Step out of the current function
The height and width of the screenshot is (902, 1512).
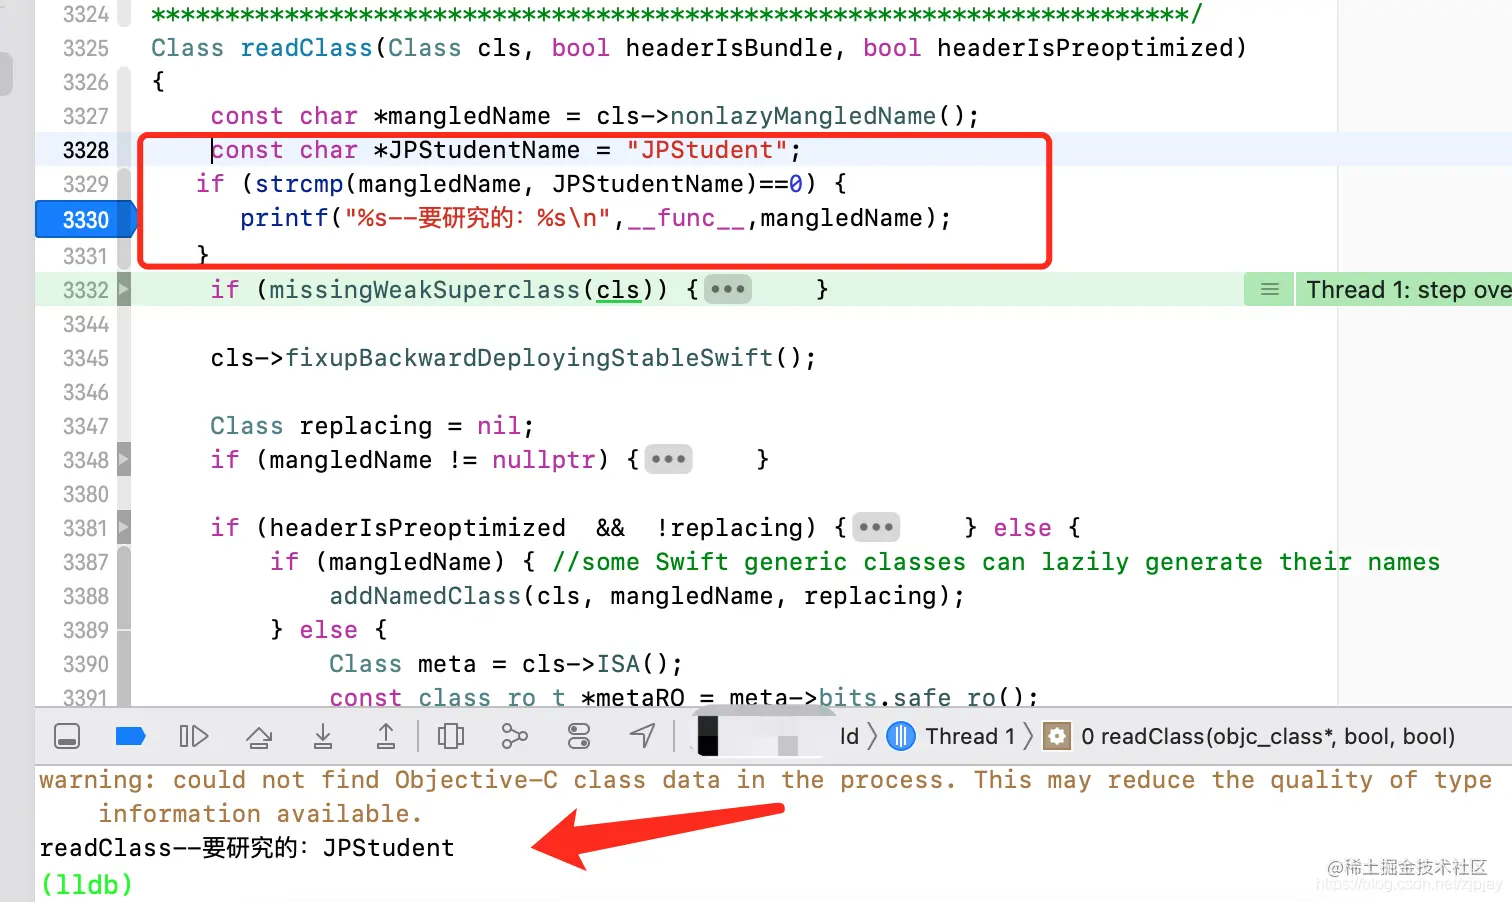coord(385,737)
